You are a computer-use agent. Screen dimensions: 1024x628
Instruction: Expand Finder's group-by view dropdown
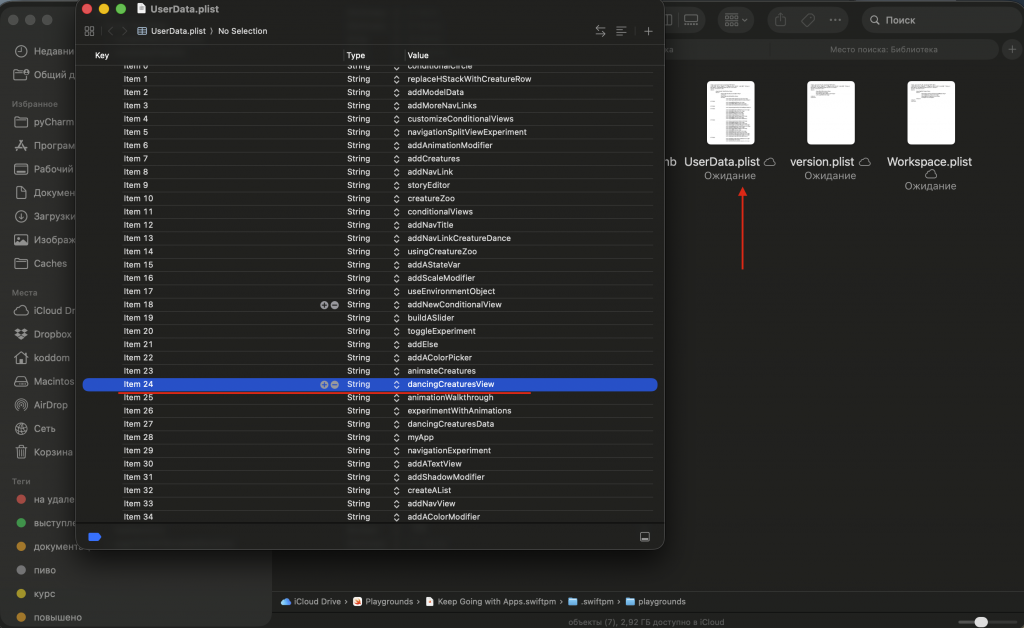click(x=738, y=19)
